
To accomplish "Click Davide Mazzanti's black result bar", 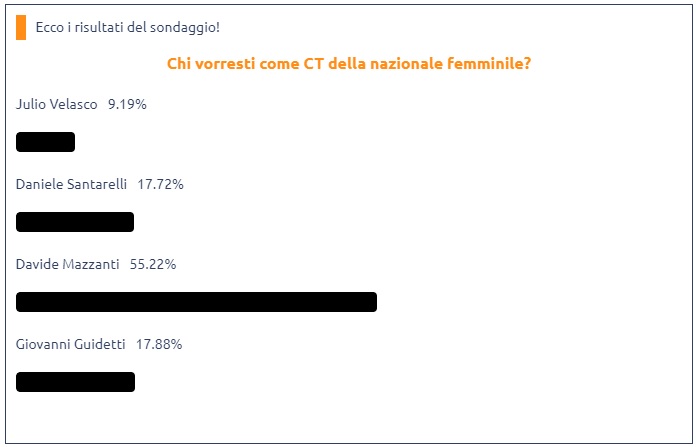I will (x=196, y=302).
